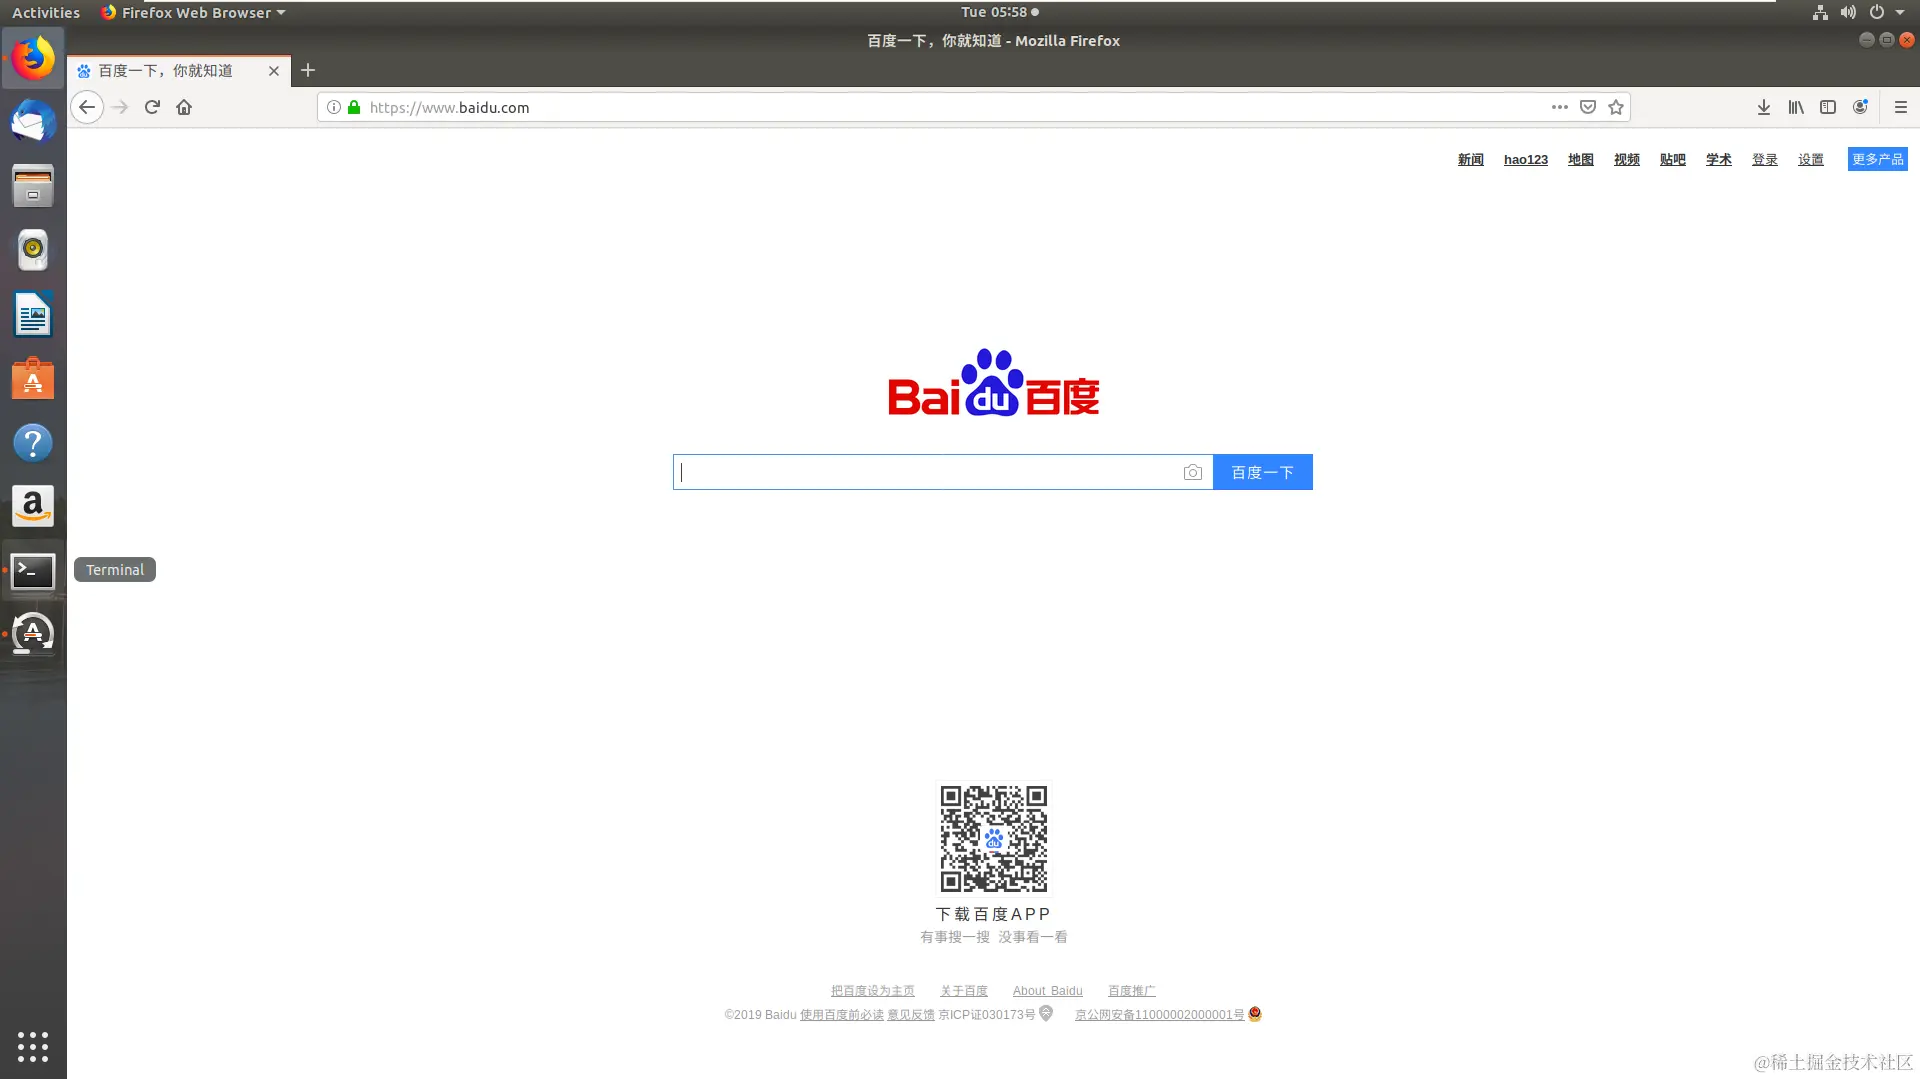Launch Thunderbird Mail from the dock
This screenshot has height=1079, width=1920.
point(33,122)
